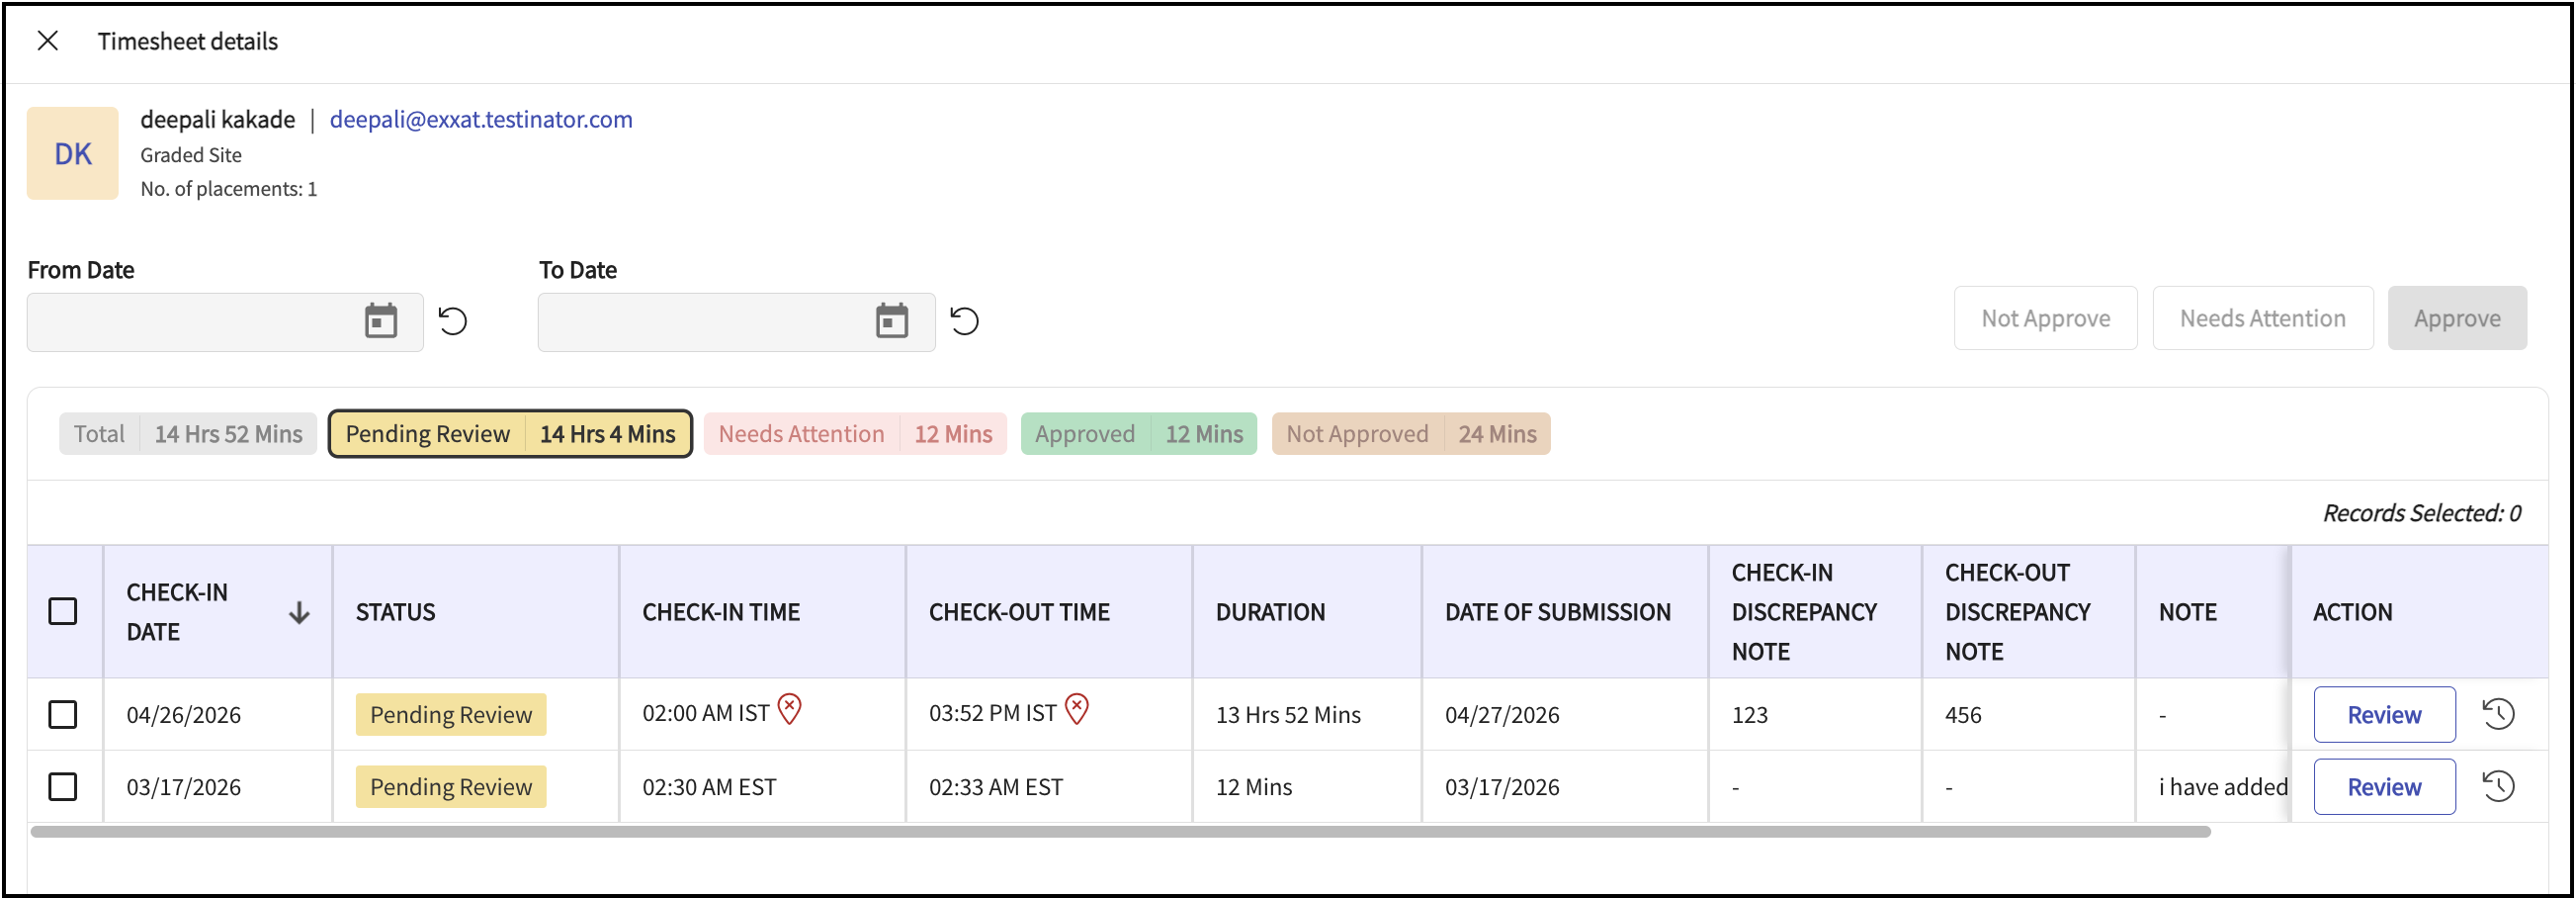Click Review for the 04/26/2026 entry
The height and width of the screenshot is (898, 2576).
[x=2383, y=714]
